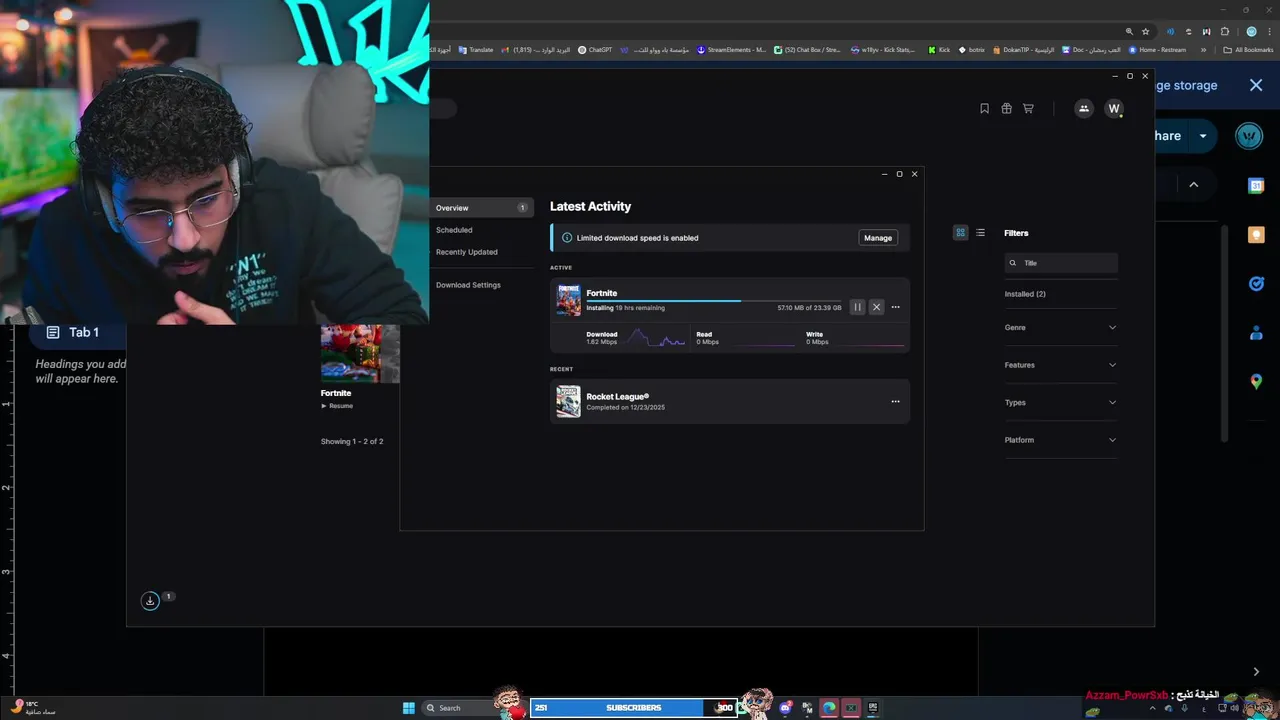Image resolution: width=1280 pixels, height=720 pixels.
Task: Show the side panel using the bottom-right arrow
Action: tap(1256, 672)
